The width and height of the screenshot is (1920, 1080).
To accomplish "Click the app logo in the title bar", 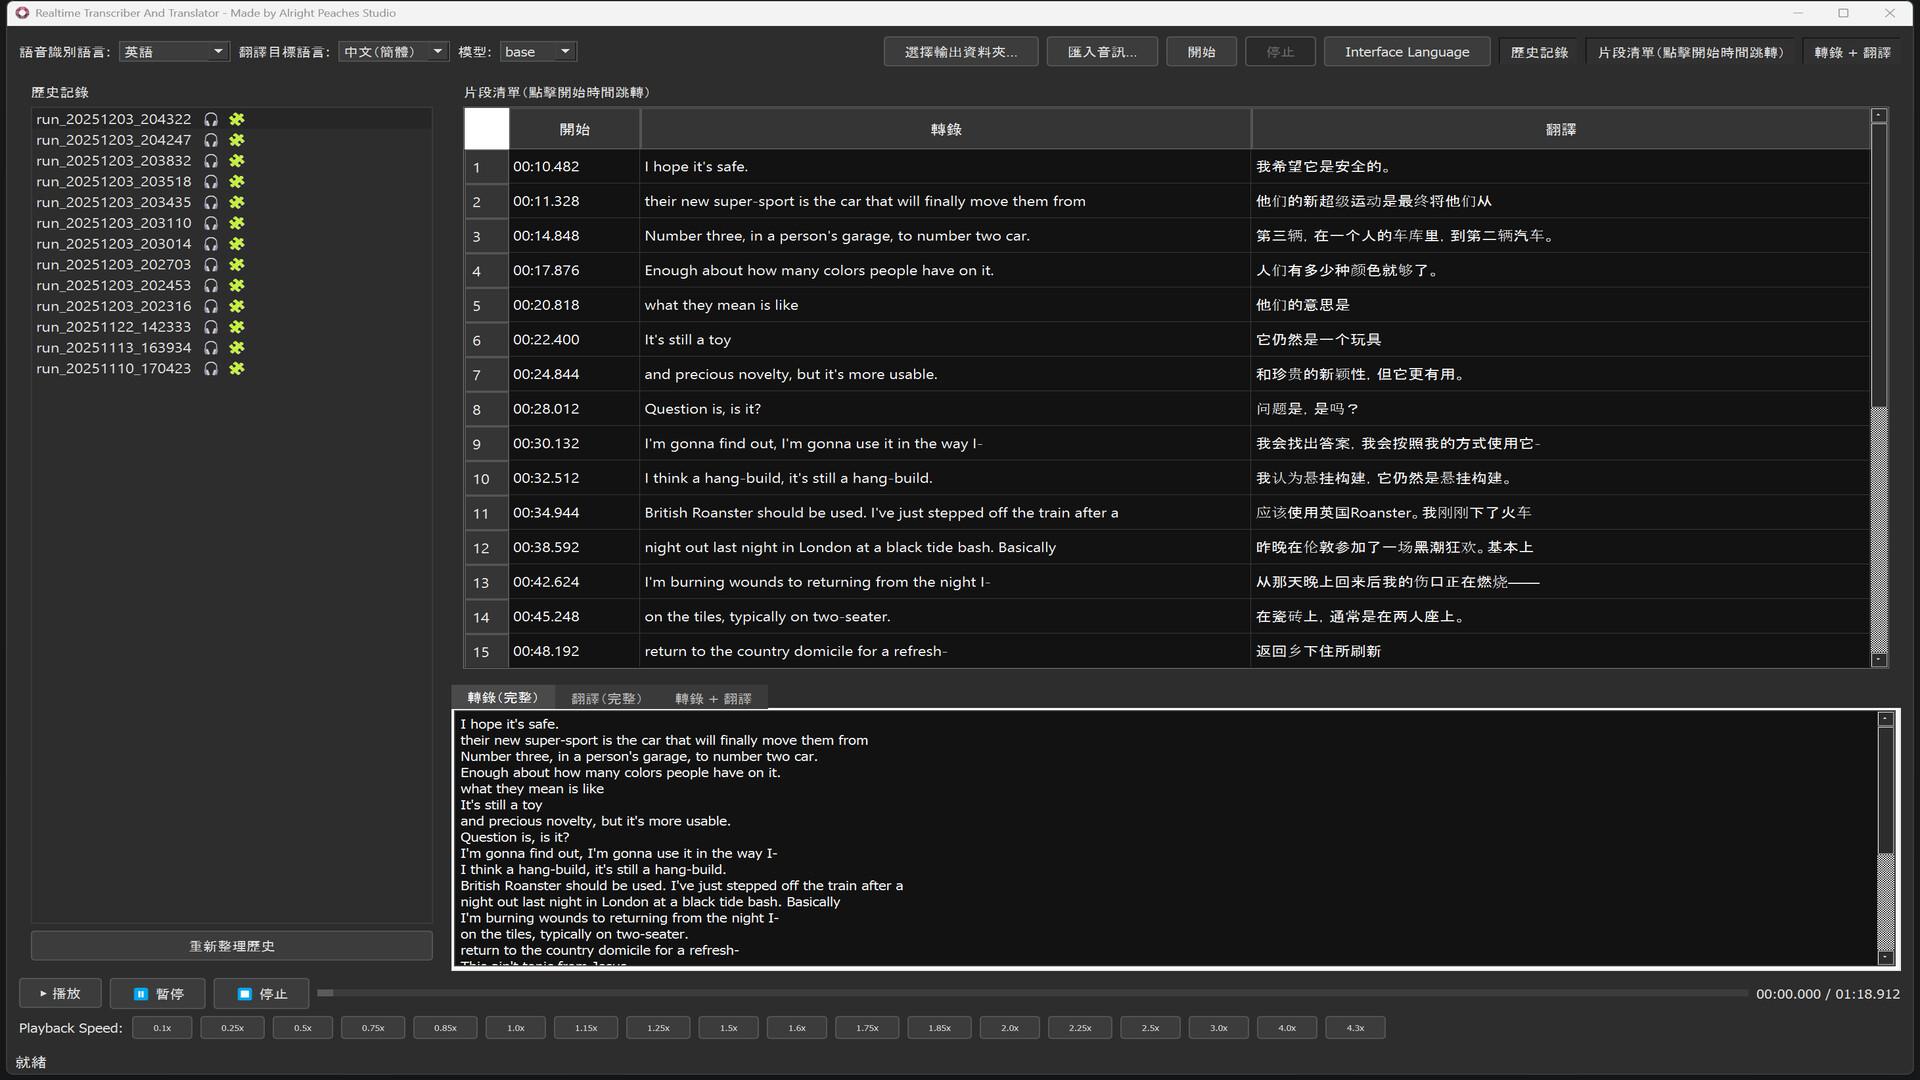I will point(21,13).
